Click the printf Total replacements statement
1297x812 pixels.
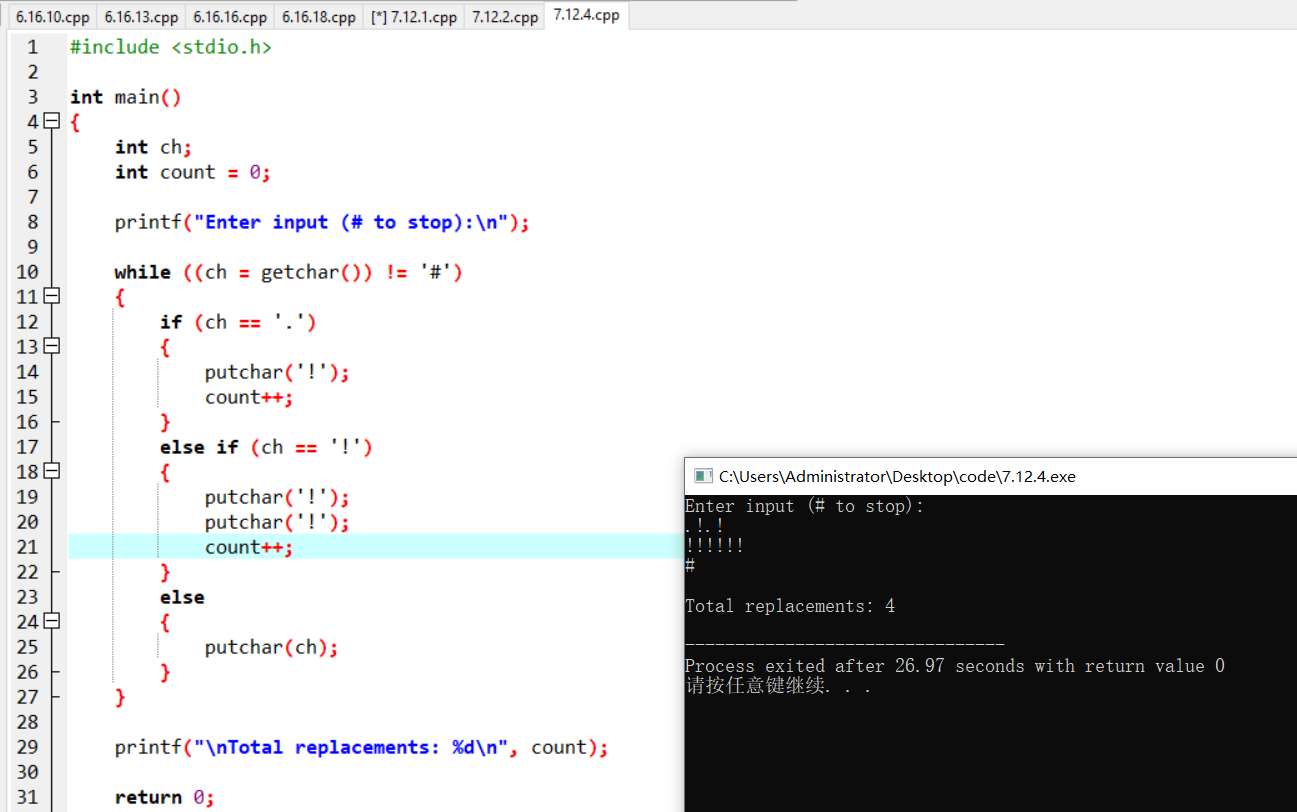pos(361,747)
